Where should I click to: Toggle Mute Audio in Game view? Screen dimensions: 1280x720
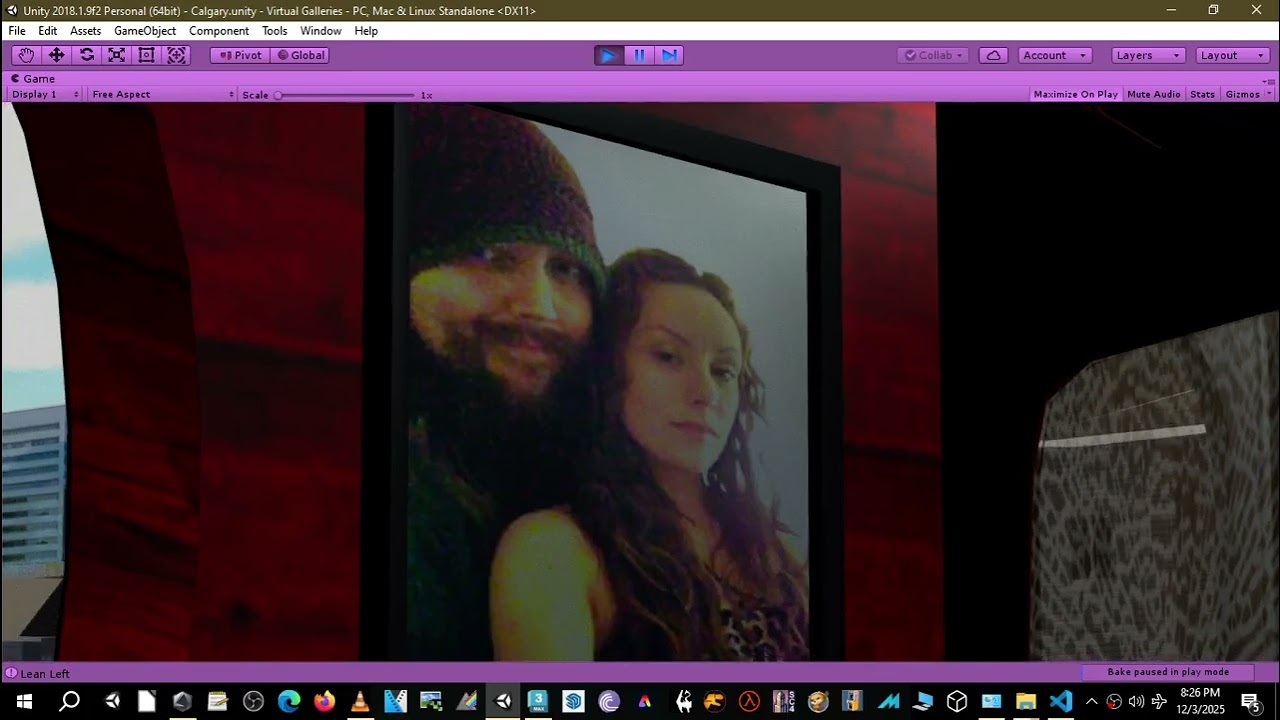point(1154,94)
